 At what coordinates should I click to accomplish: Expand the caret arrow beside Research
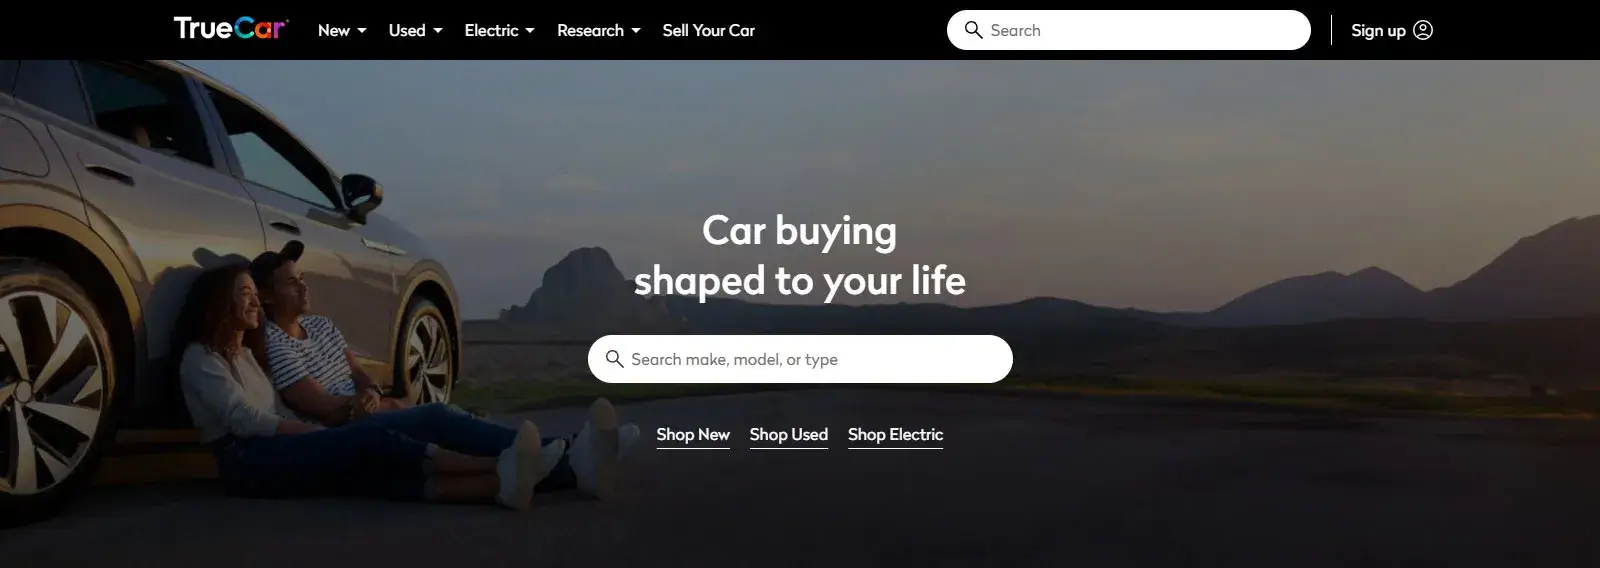coord(636,31)
